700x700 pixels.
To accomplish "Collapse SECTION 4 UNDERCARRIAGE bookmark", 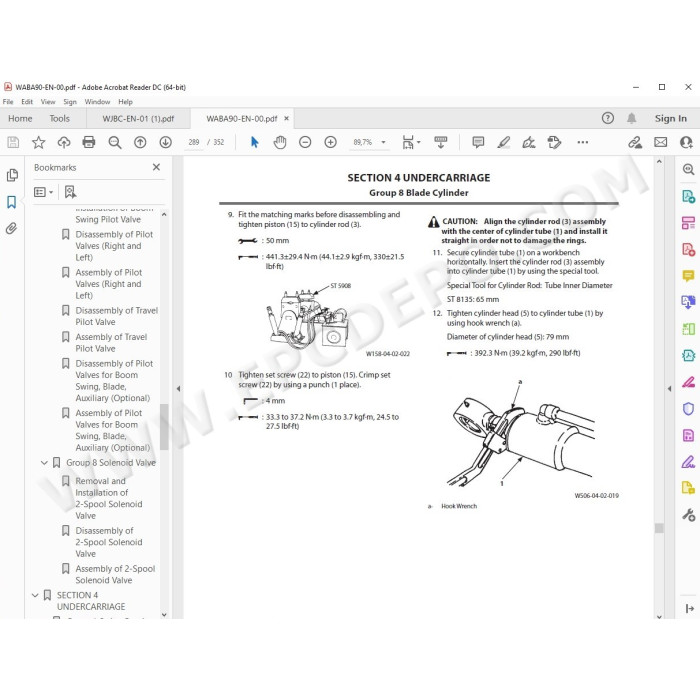I will pyautogui.click(x=35, y=596).
